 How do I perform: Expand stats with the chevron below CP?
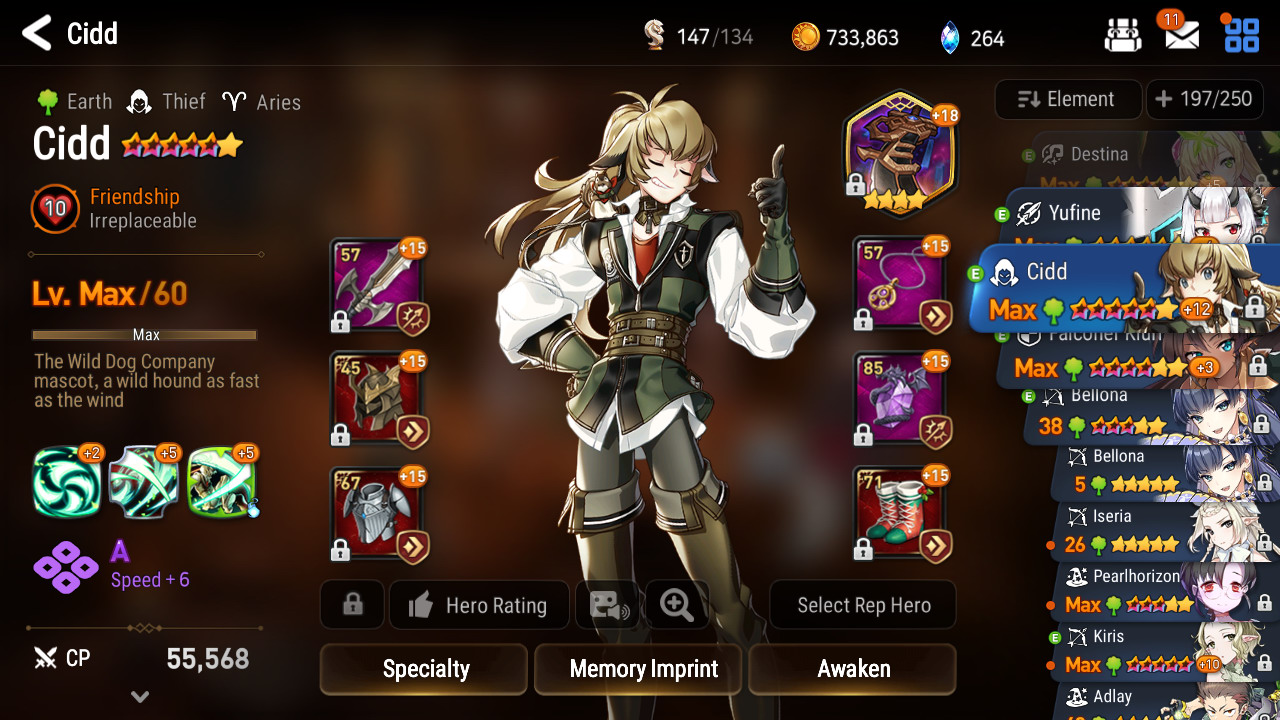point(140,697)
